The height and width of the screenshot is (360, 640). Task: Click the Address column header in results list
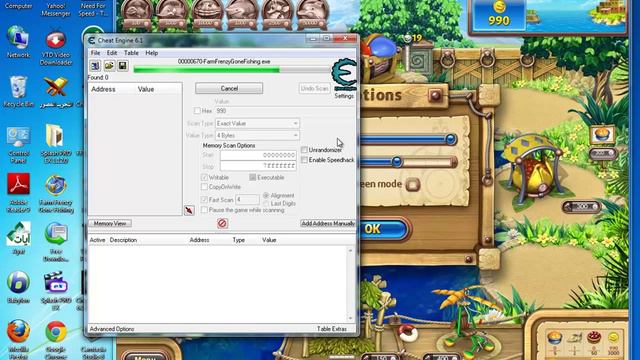pos(103,89)
